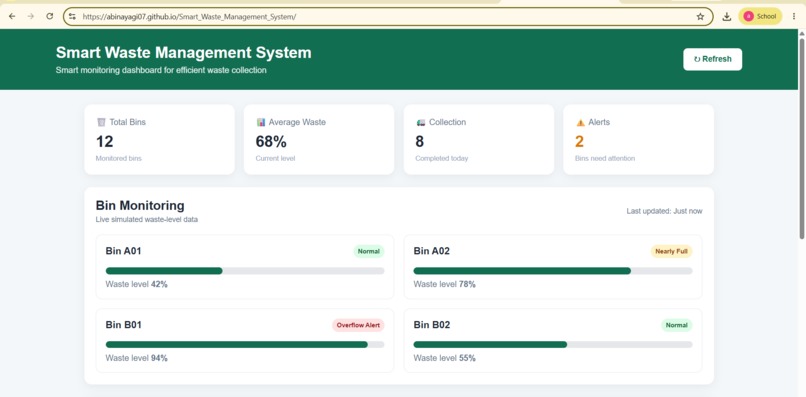This screenshot has width=806, height=397.
Task: Click Bin A02 waste level progress bar
Action: 553,271
